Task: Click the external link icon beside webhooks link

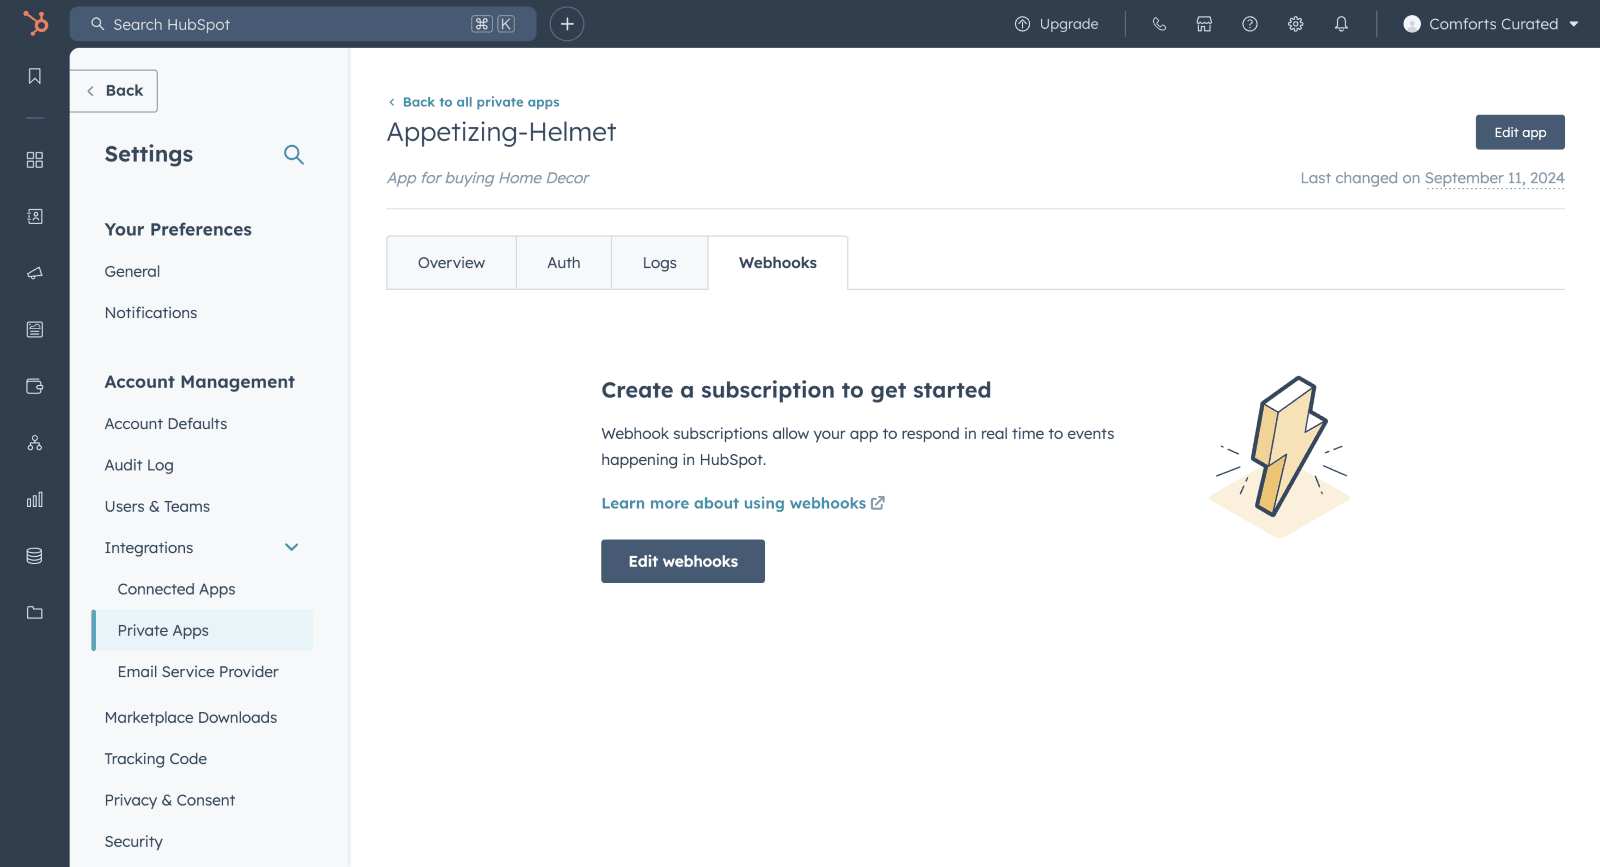Action: point(878,503)
